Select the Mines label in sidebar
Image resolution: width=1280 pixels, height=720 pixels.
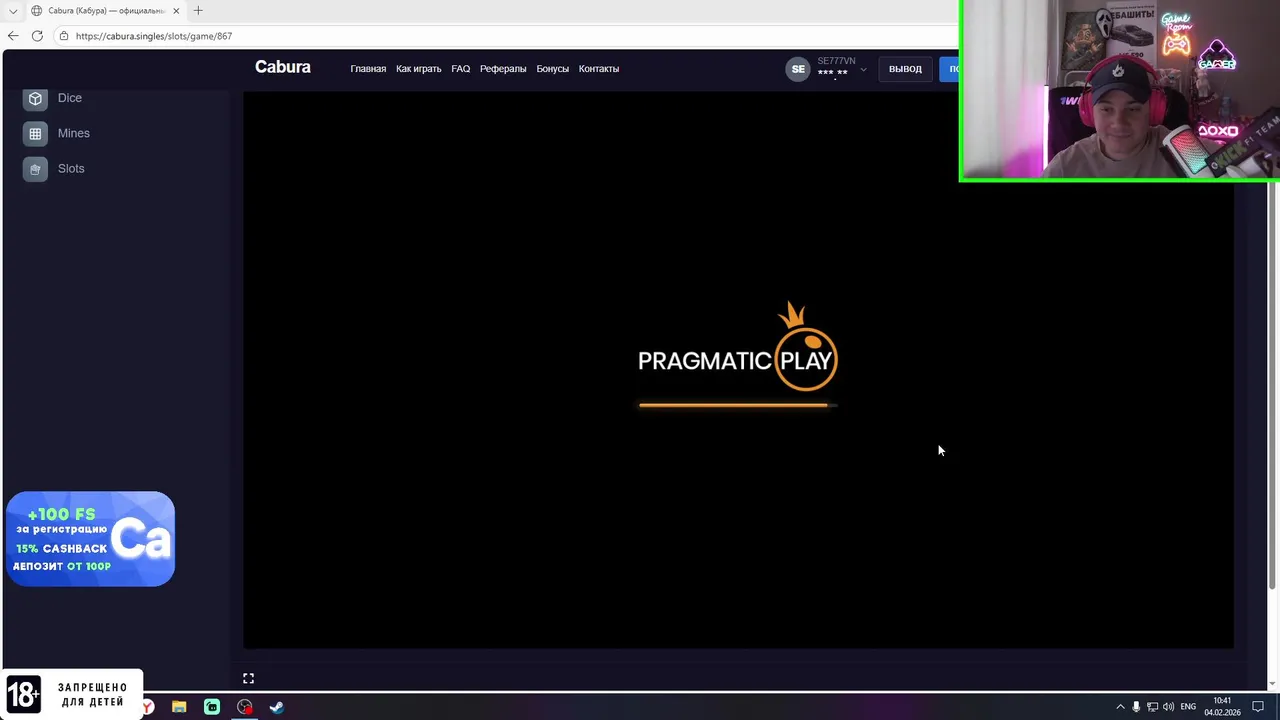point(74,133)
